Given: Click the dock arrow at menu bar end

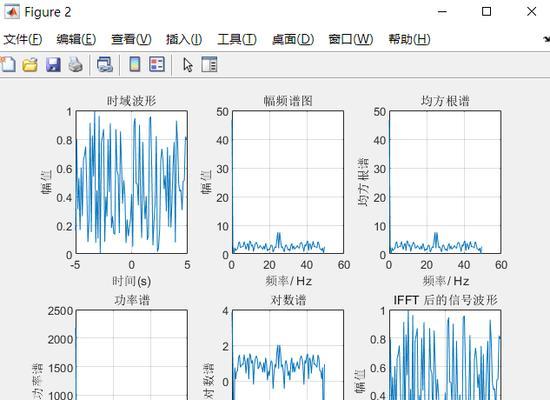Looking at the screenshot, I should (546, 39).
